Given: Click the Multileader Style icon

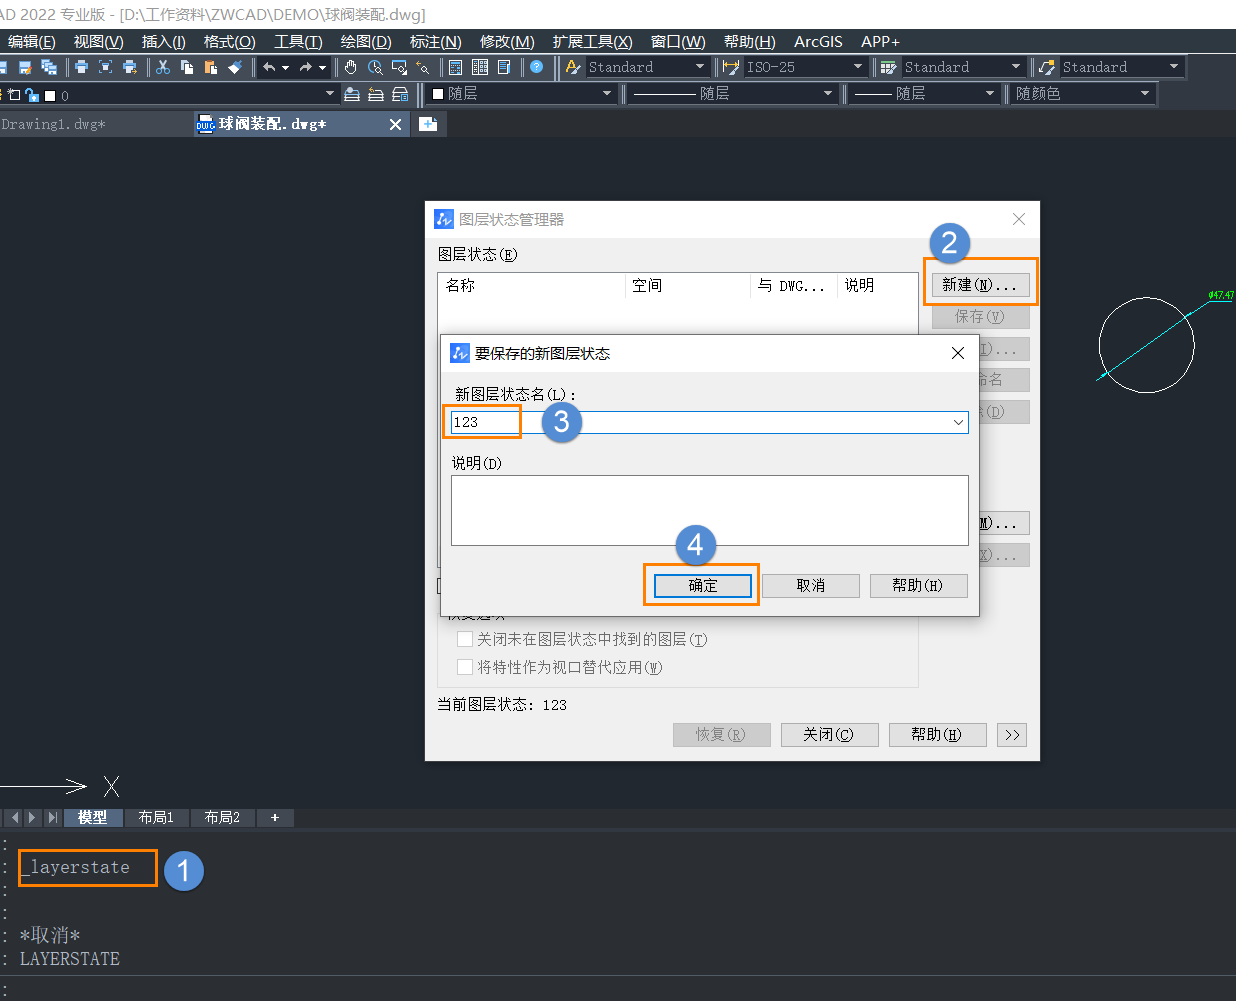Looking at the screenshot, I should [1047, 67].
